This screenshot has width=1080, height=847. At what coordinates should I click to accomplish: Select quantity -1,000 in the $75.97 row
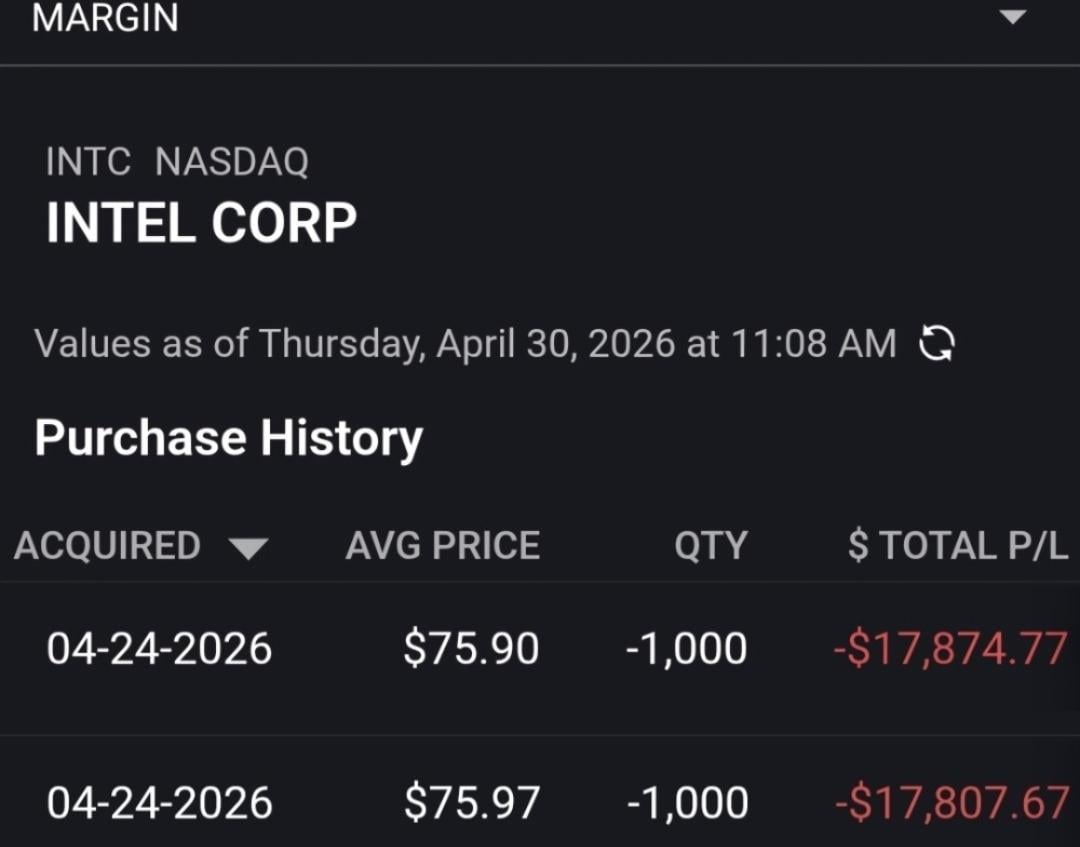(x=686, y=803)
